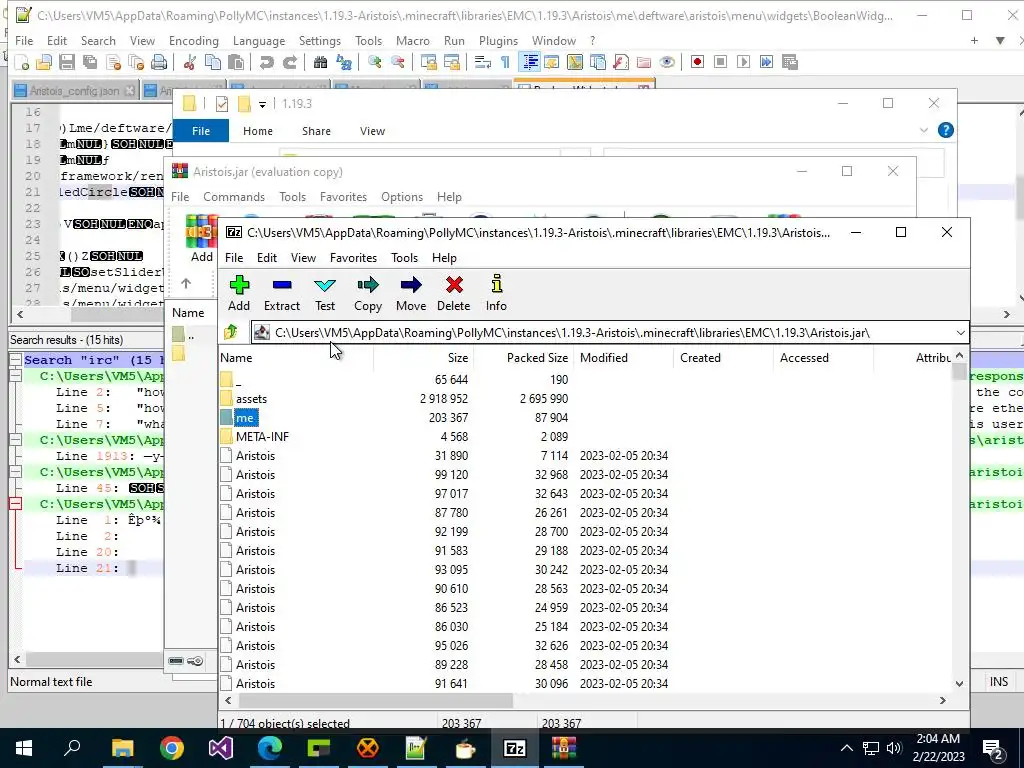Expand the Explorer ribbon chevron
1024x768 pixels.
(x=923, y=131)
